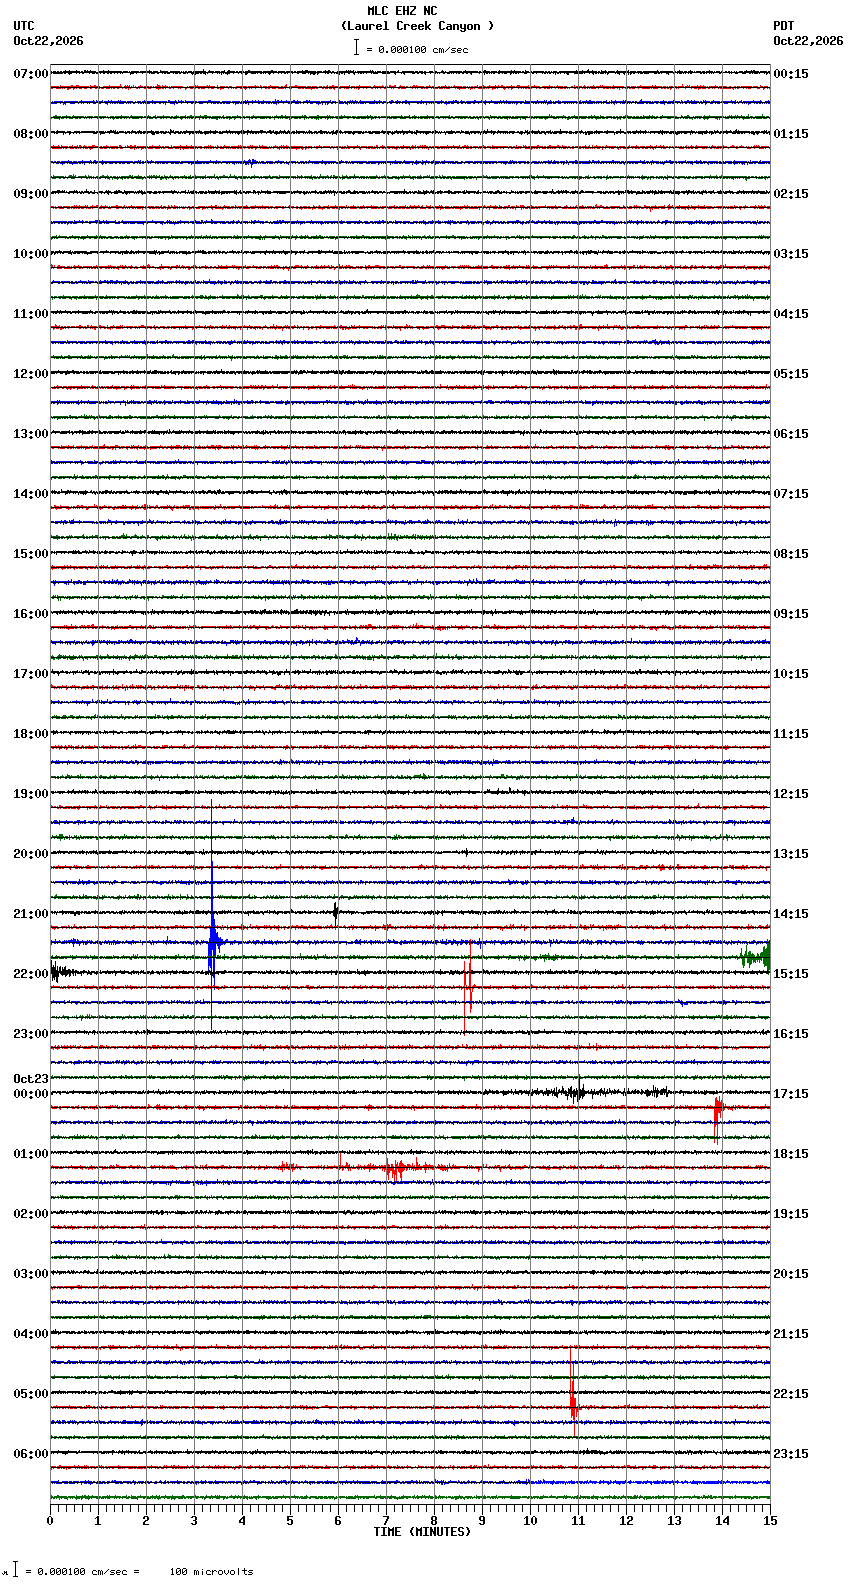Click the 22:00 UTC time label

(x=31, y=974)
